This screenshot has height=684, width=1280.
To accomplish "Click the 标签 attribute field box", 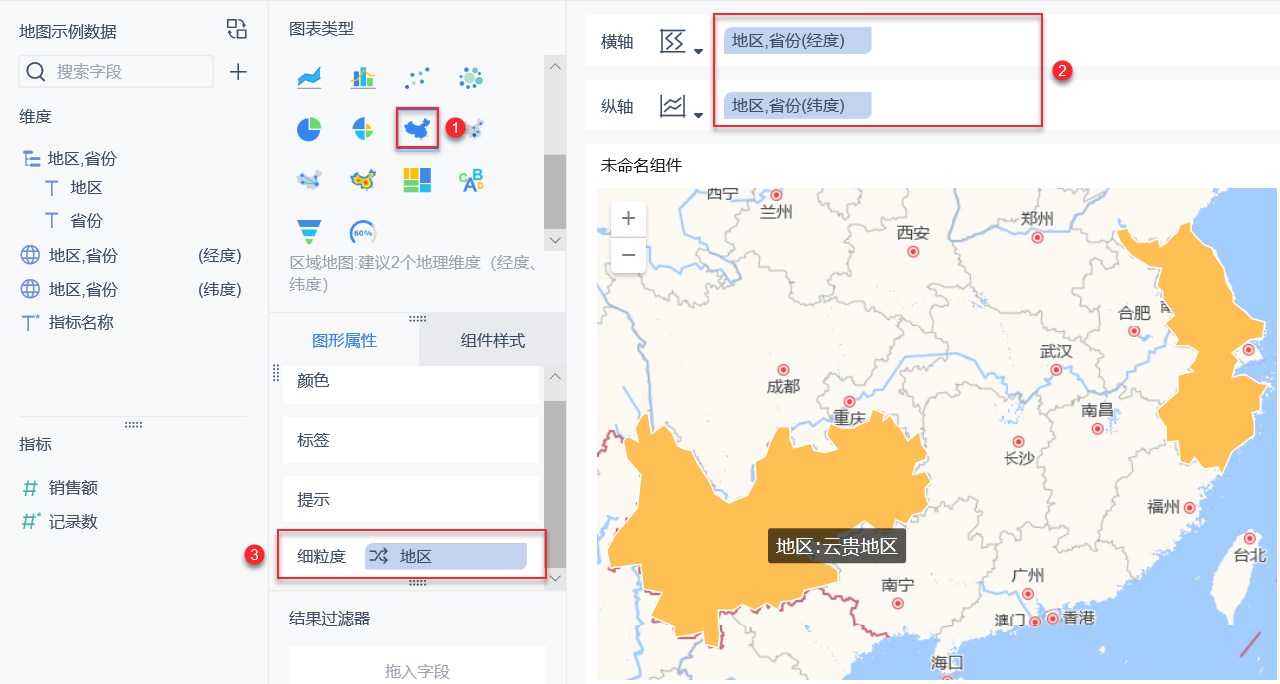I will (411, 440).
